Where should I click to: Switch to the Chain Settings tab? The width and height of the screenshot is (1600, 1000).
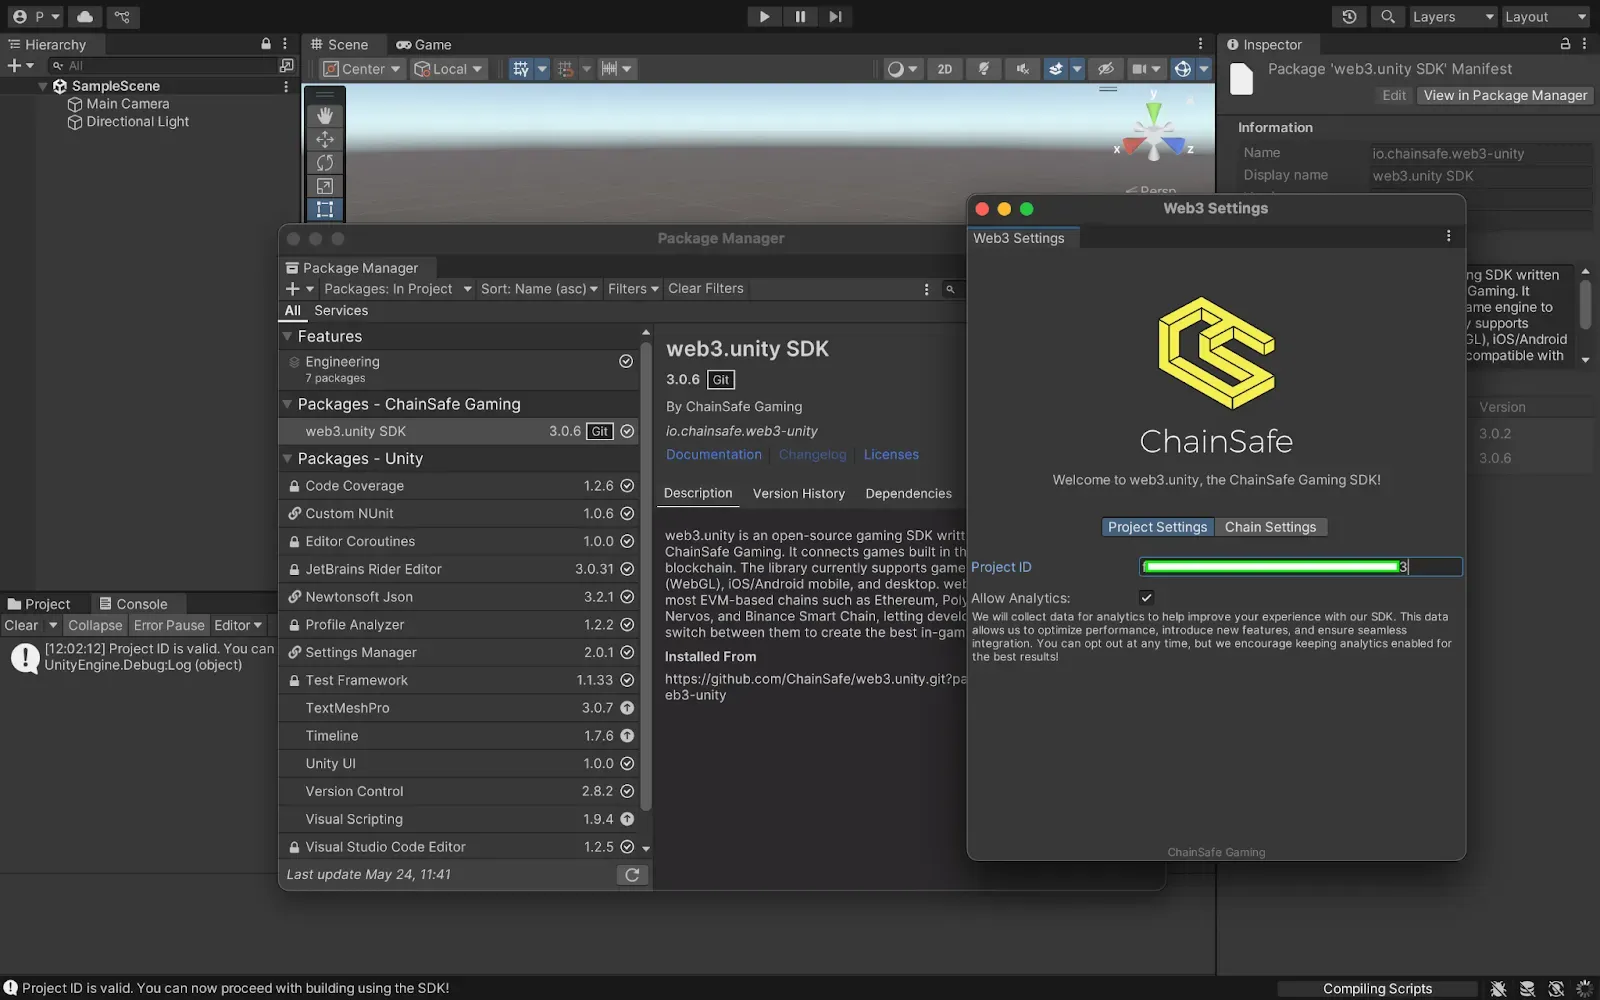click(1270, 527)
